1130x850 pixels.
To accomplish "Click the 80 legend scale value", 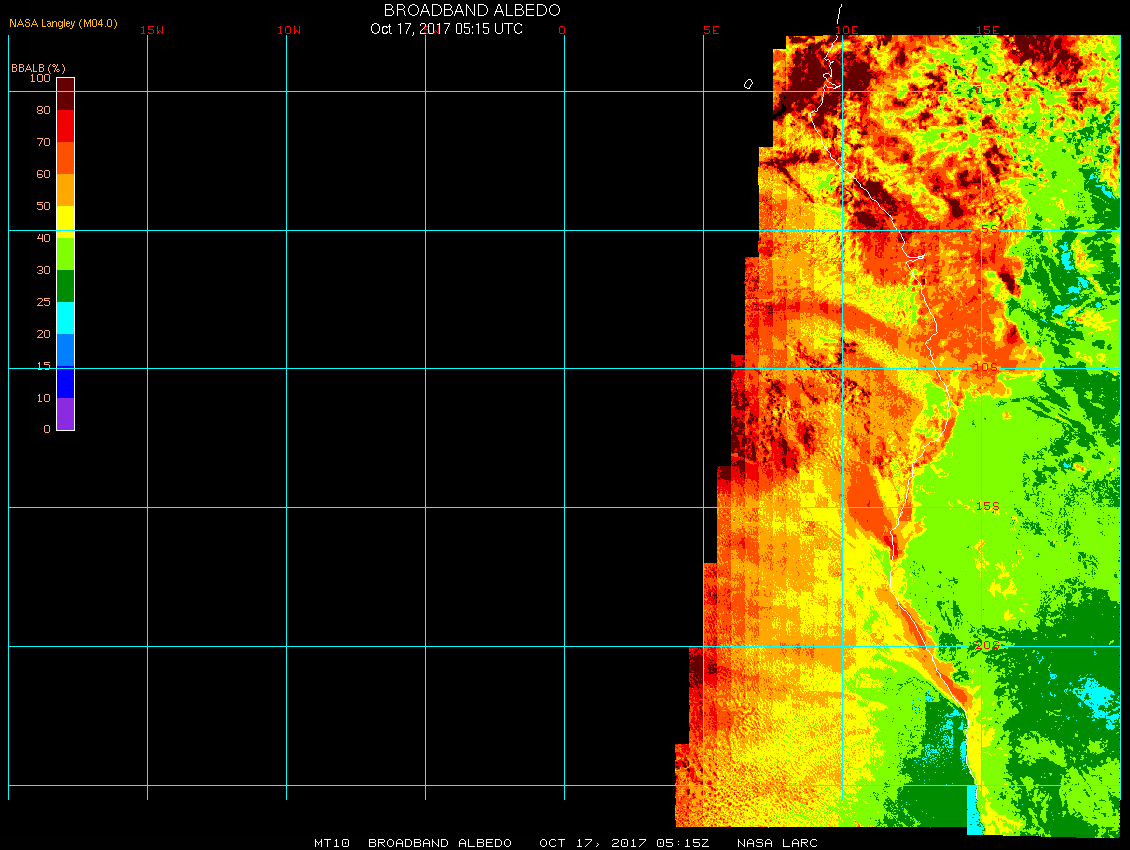I will coord(44,110).
